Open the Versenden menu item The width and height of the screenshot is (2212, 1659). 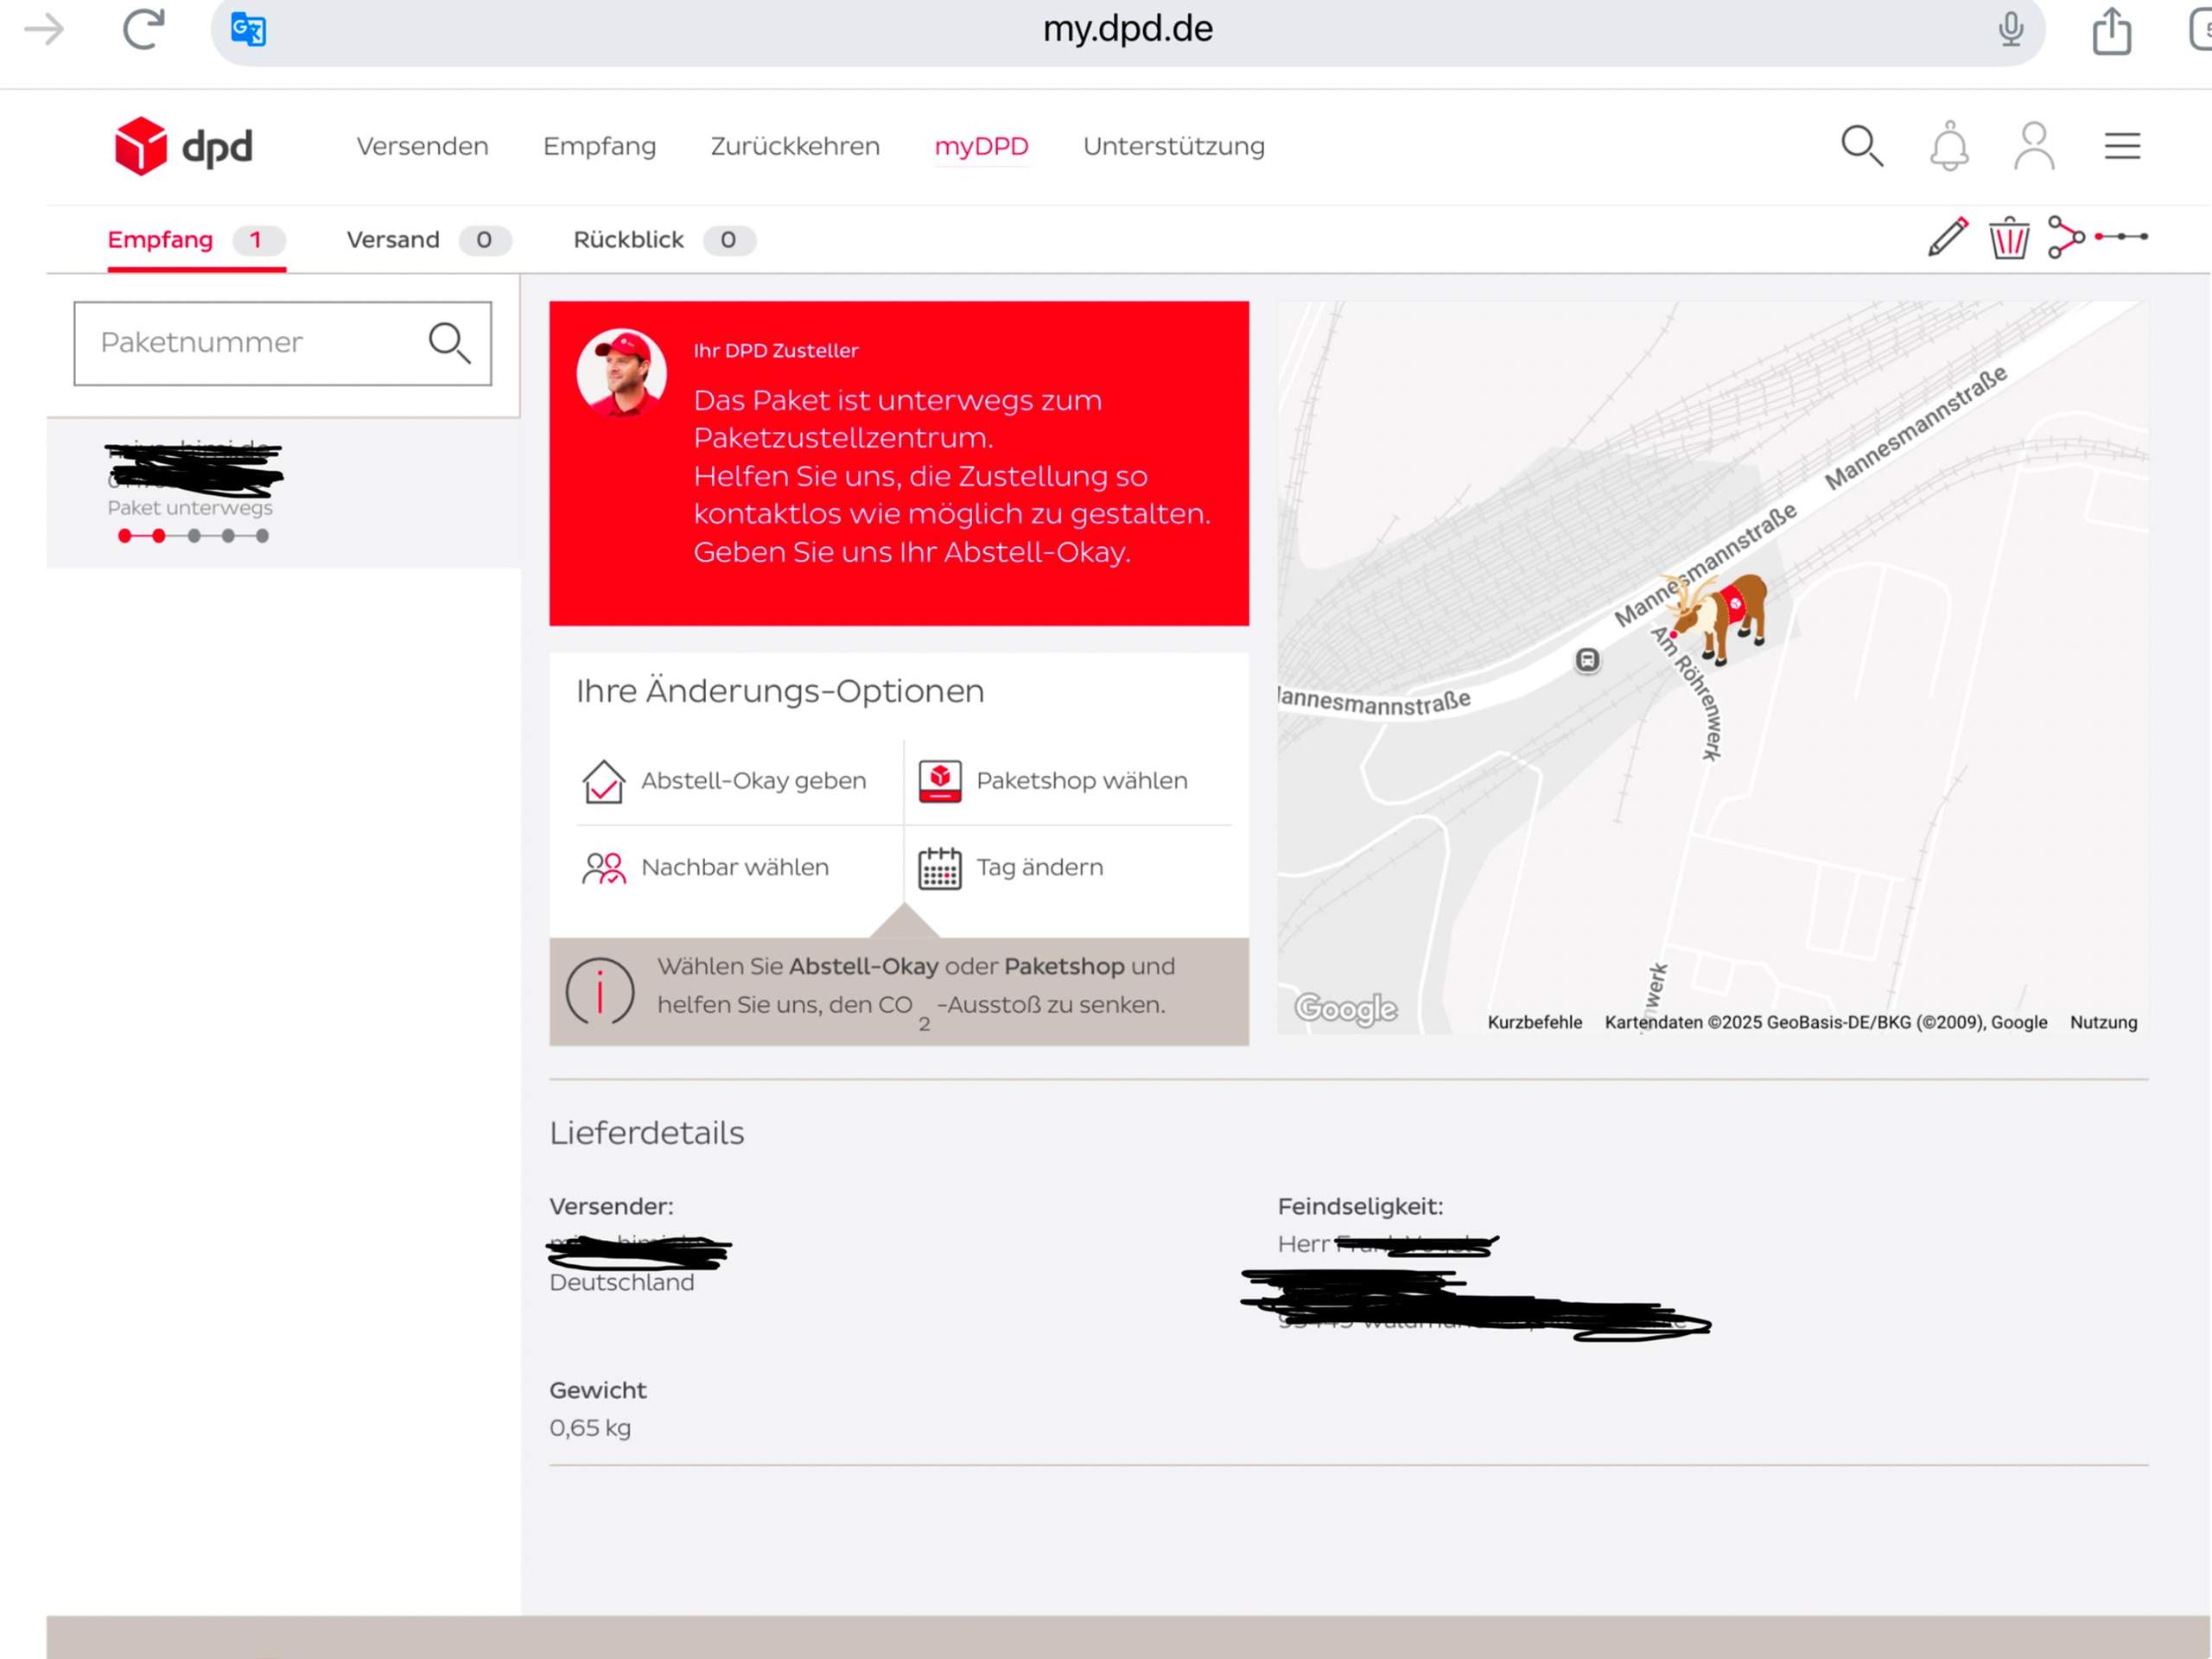(422, 147)
